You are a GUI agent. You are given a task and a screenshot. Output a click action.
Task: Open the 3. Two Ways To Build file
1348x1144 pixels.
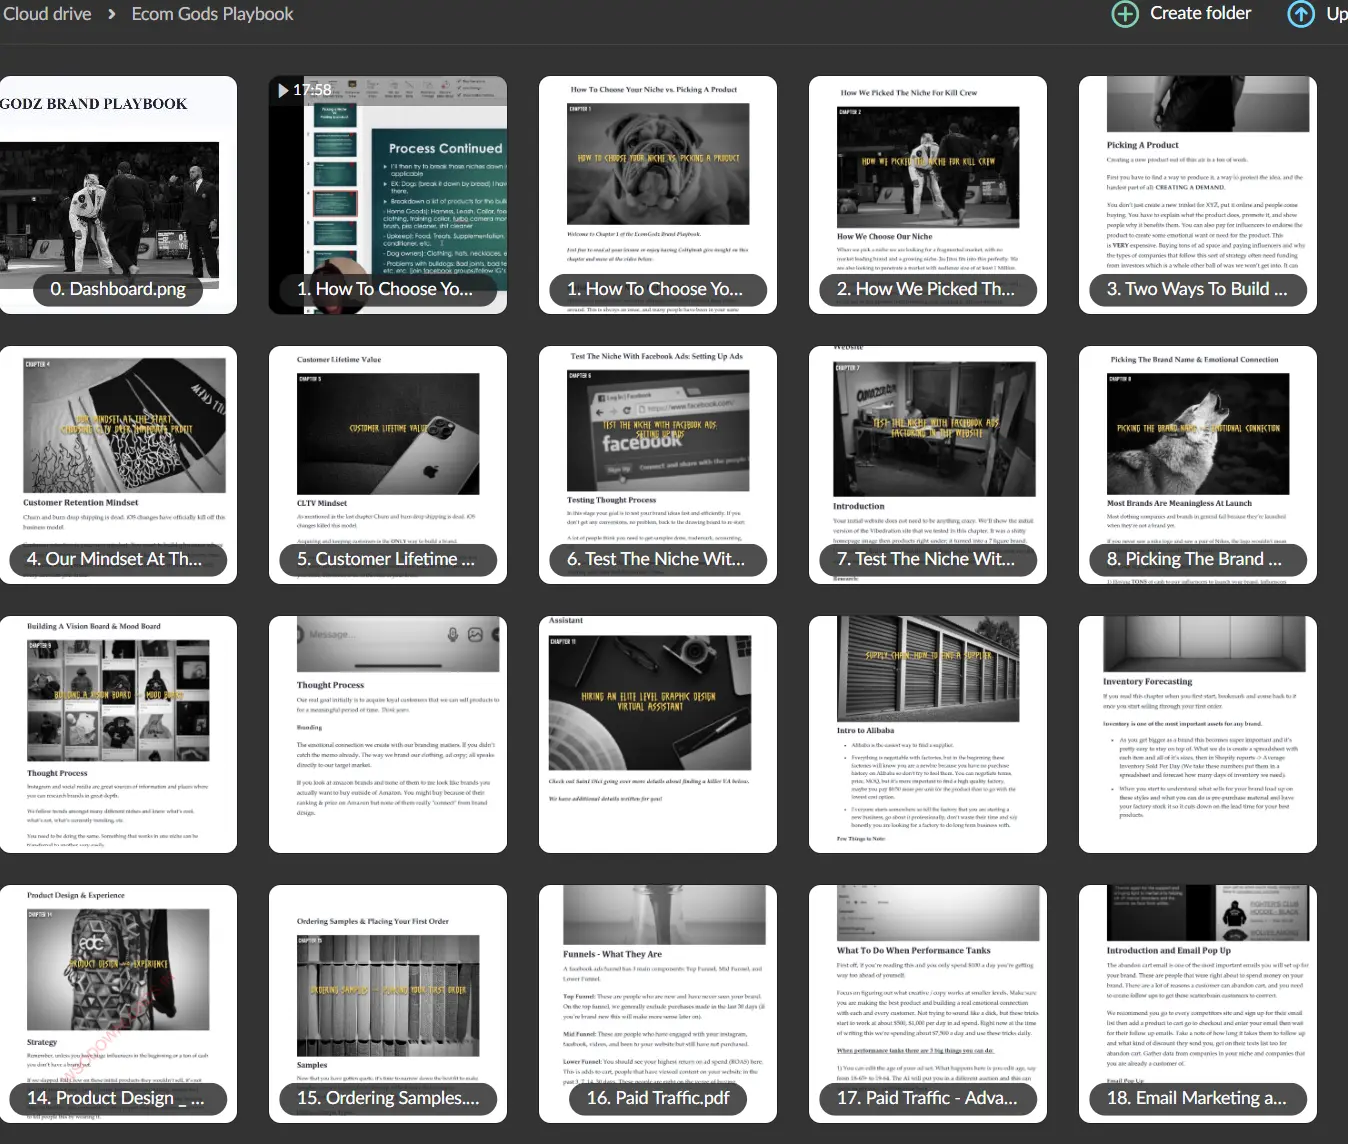pos(1198,195)
